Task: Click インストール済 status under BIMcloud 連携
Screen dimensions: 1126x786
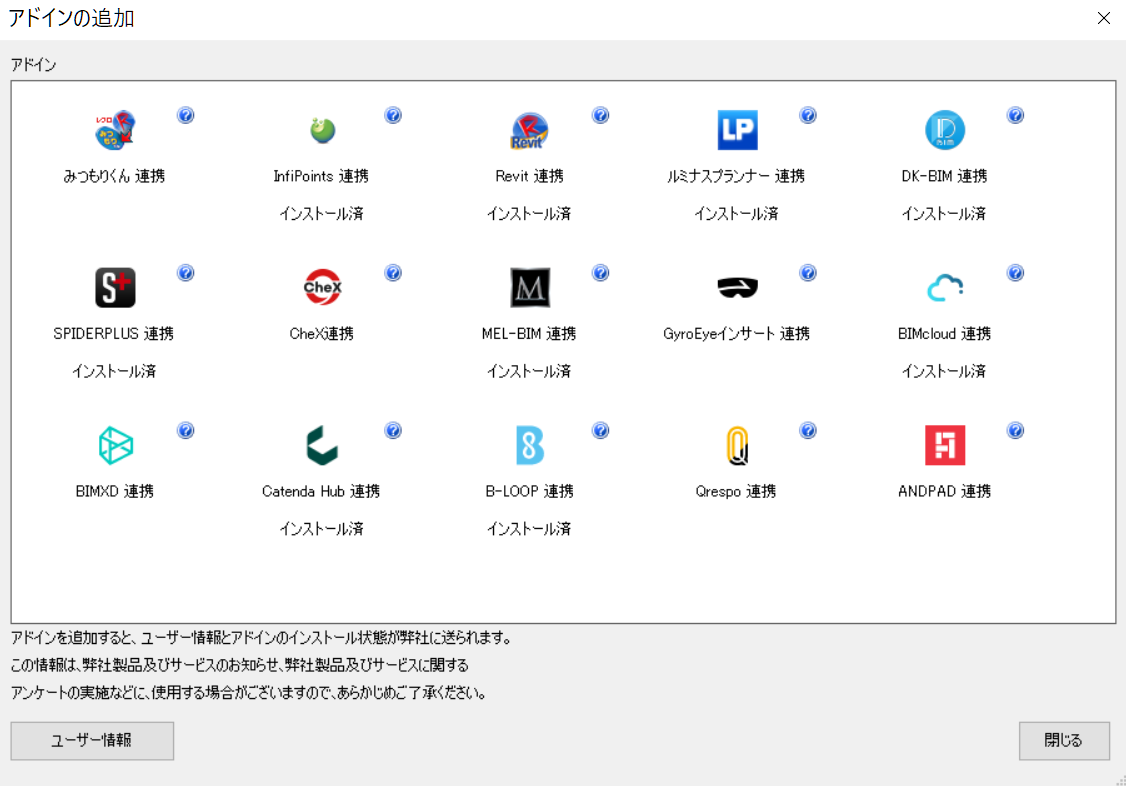Action: (x=944, y=371)
